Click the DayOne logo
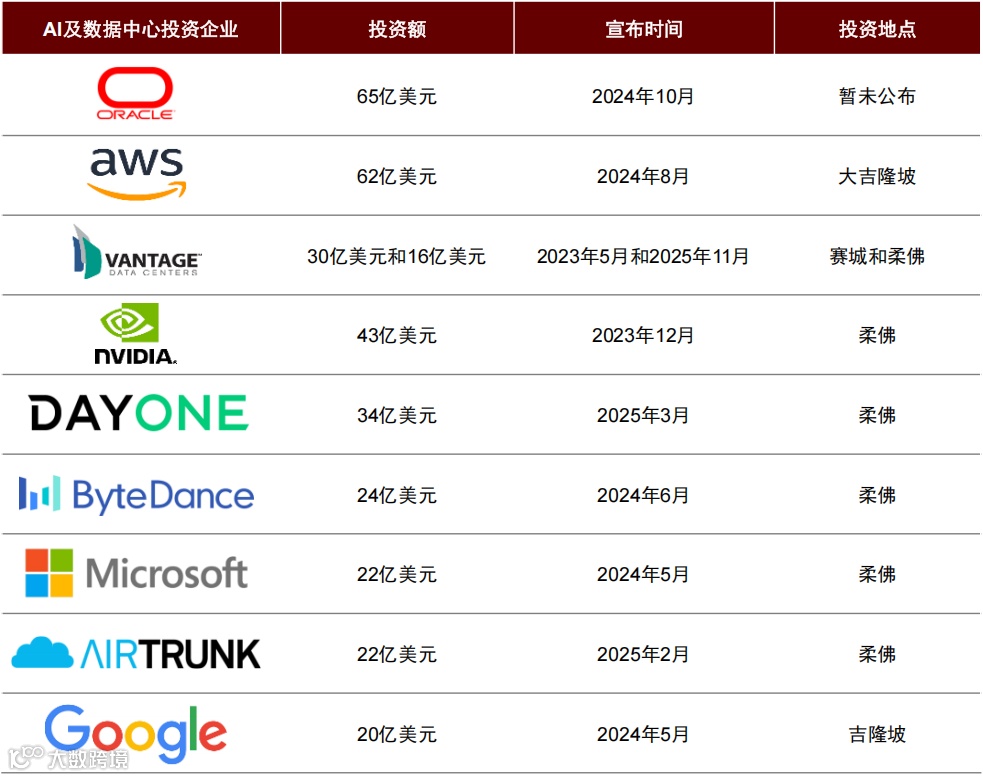The width and height of the screenshot is (983, 777). (x=139, y=413)
